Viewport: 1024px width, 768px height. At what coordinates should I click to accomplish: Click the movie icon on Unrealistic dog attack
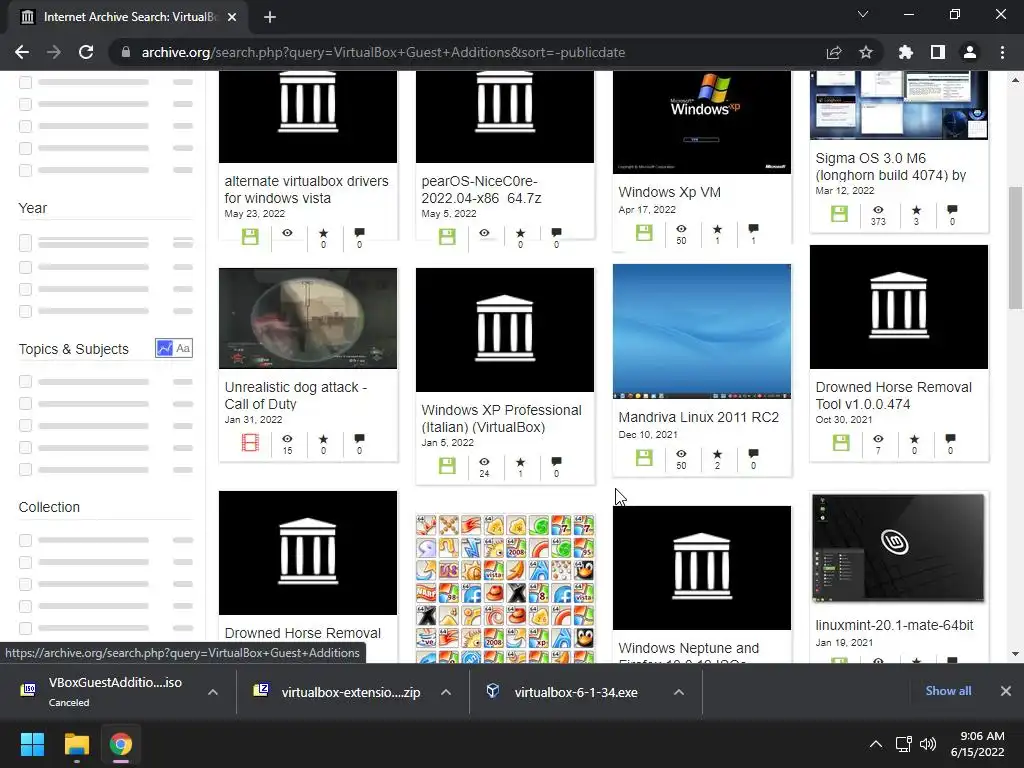pos(250,443)
